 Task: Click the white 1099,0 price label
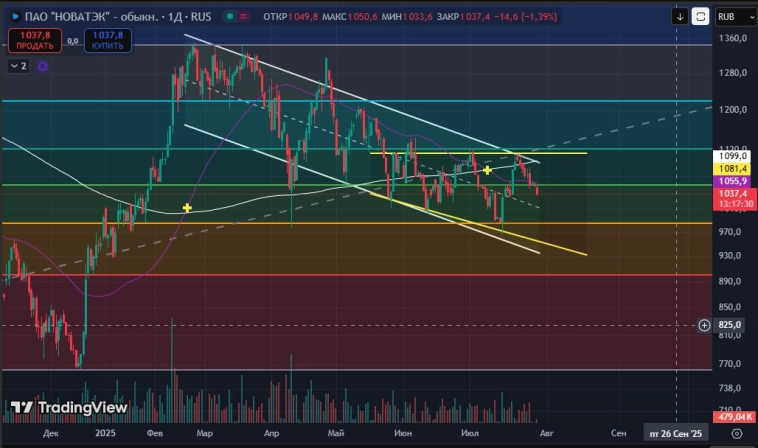click(x=732, y=156)
